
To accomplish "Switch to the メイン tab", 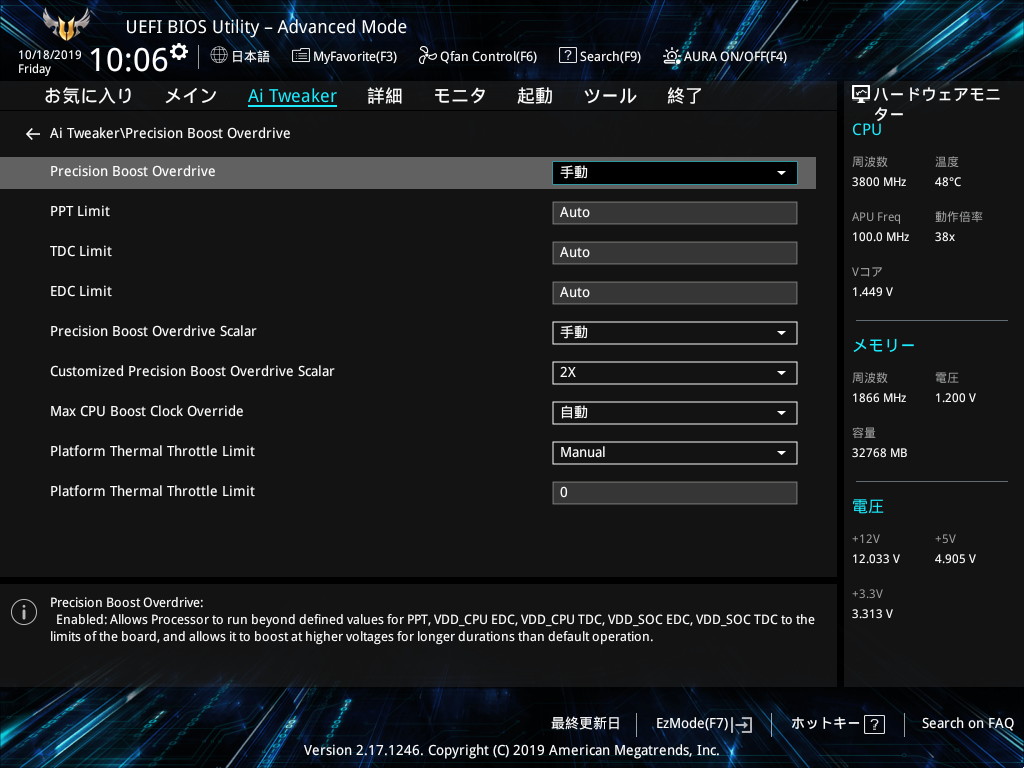I will (191, 96).
